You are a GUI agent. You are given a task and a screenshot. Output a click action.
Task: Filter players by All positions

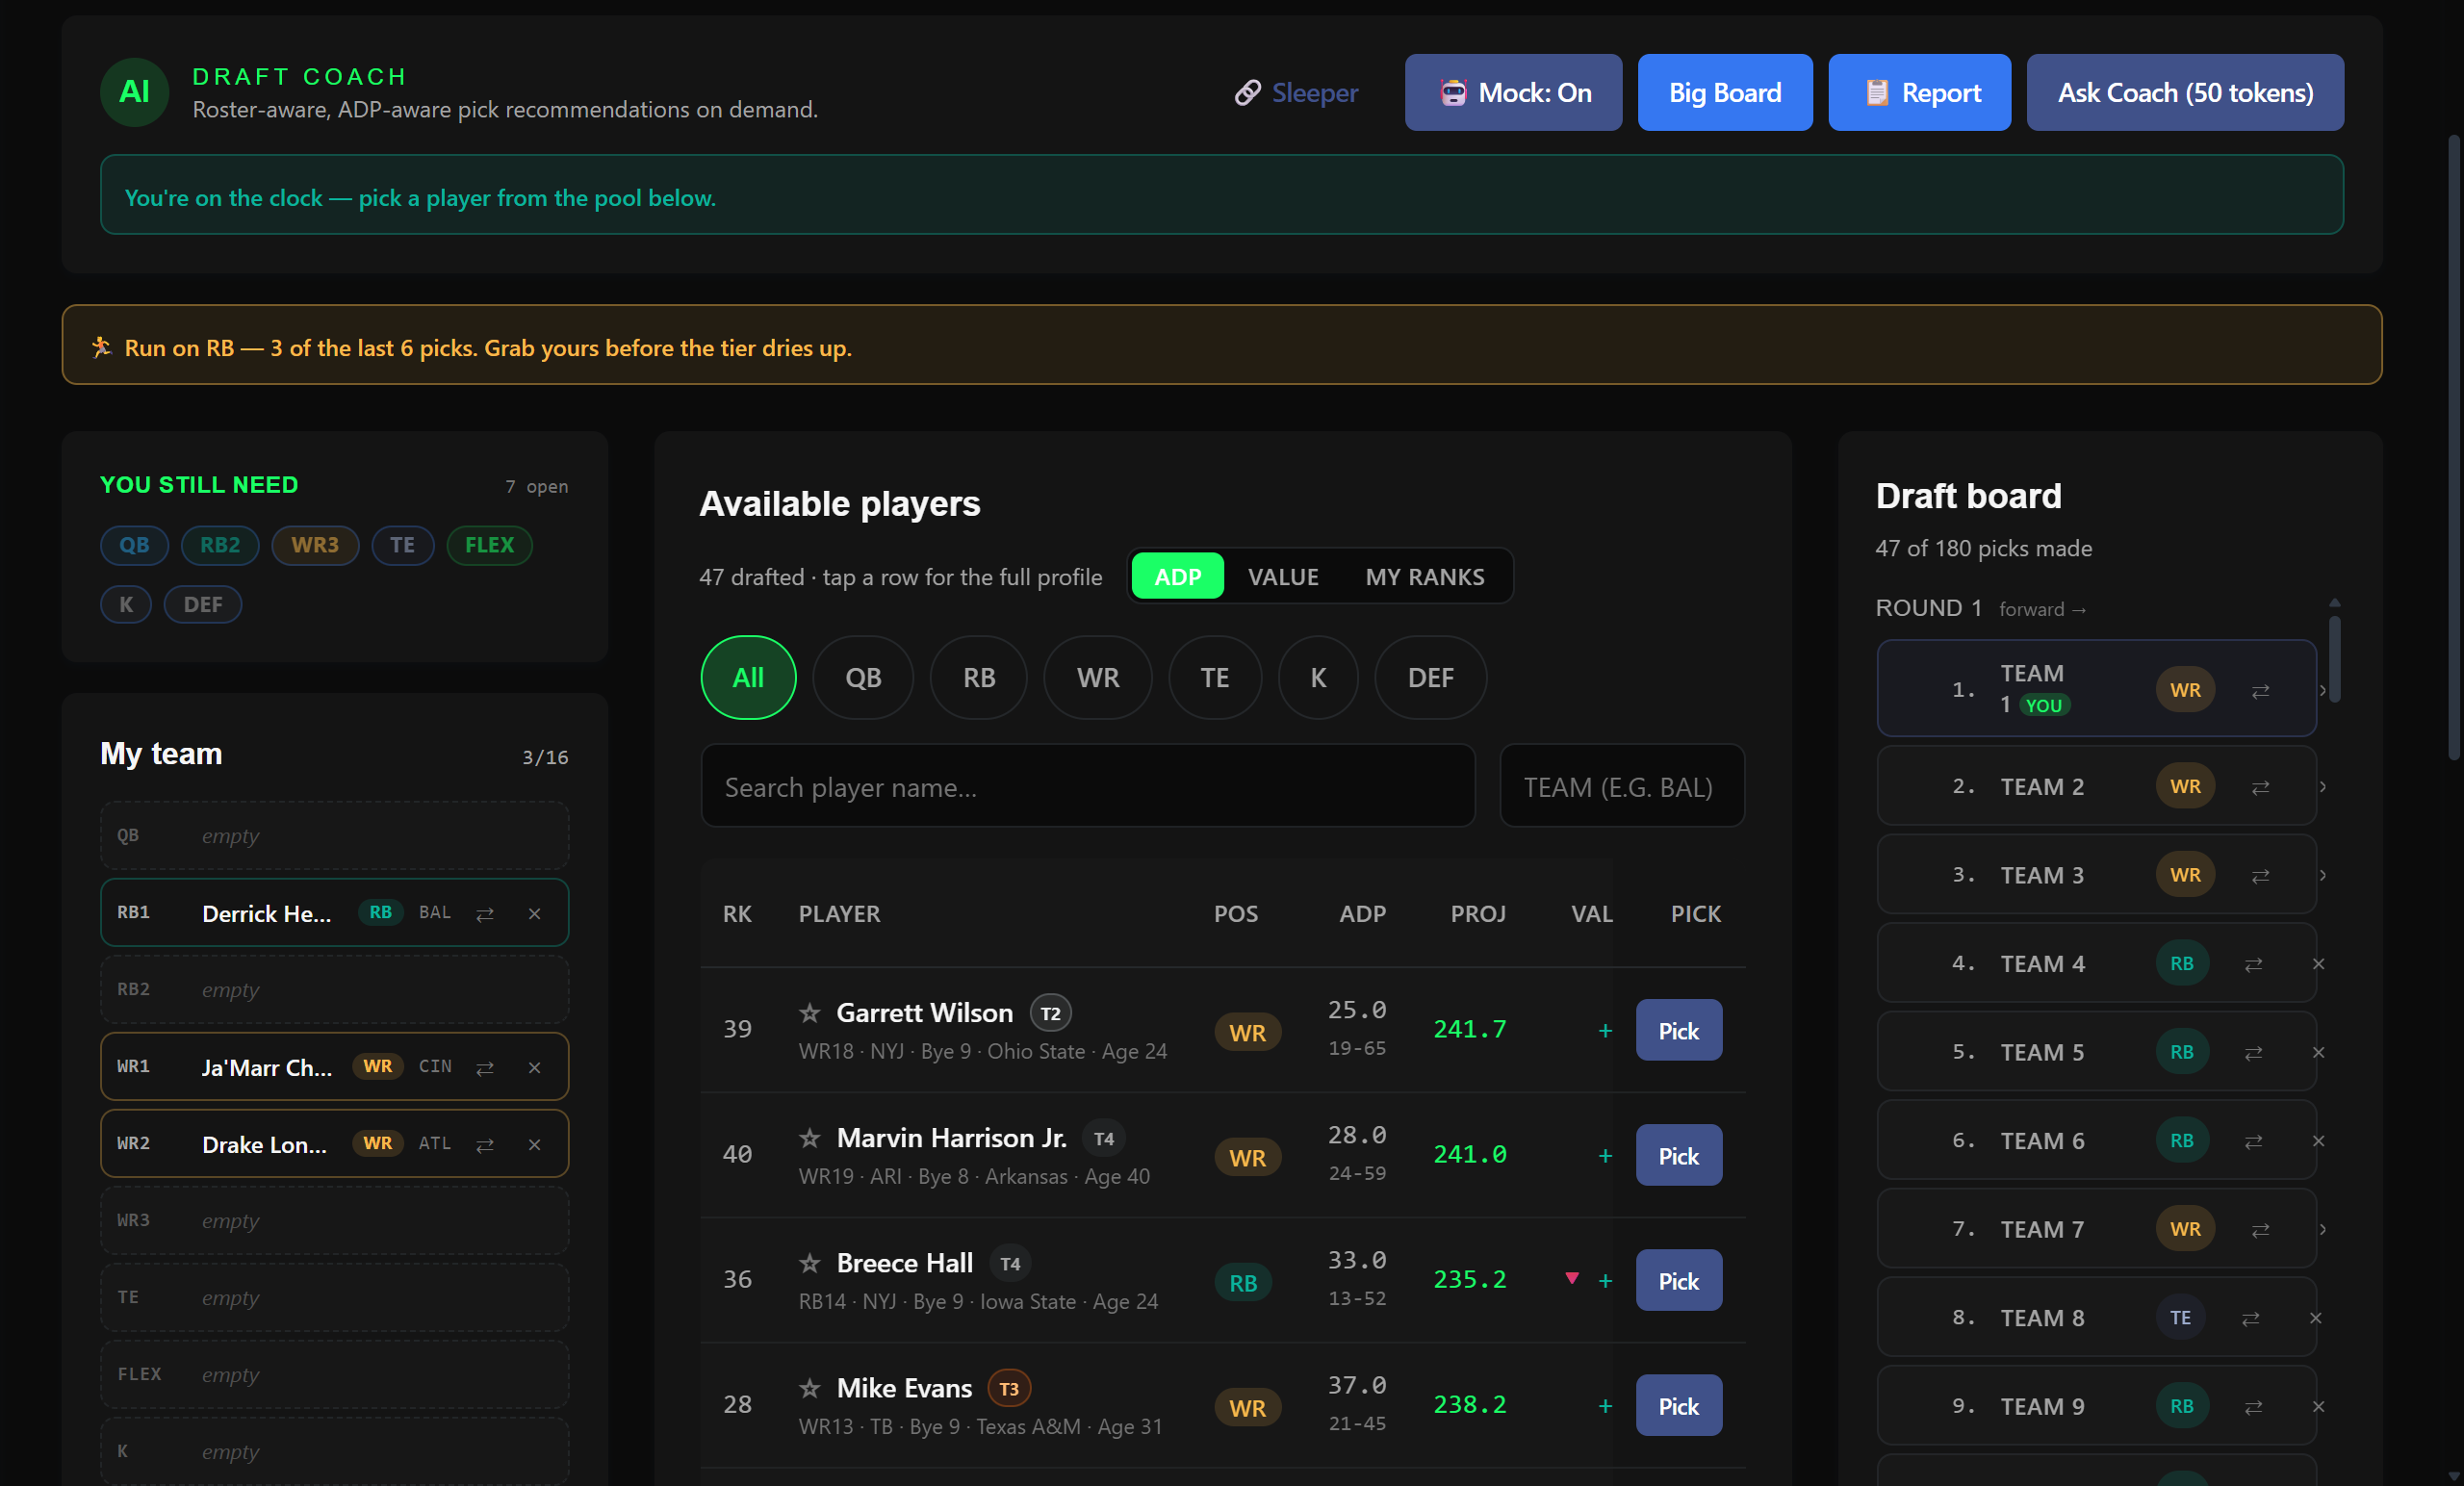(x=748, y=678)
